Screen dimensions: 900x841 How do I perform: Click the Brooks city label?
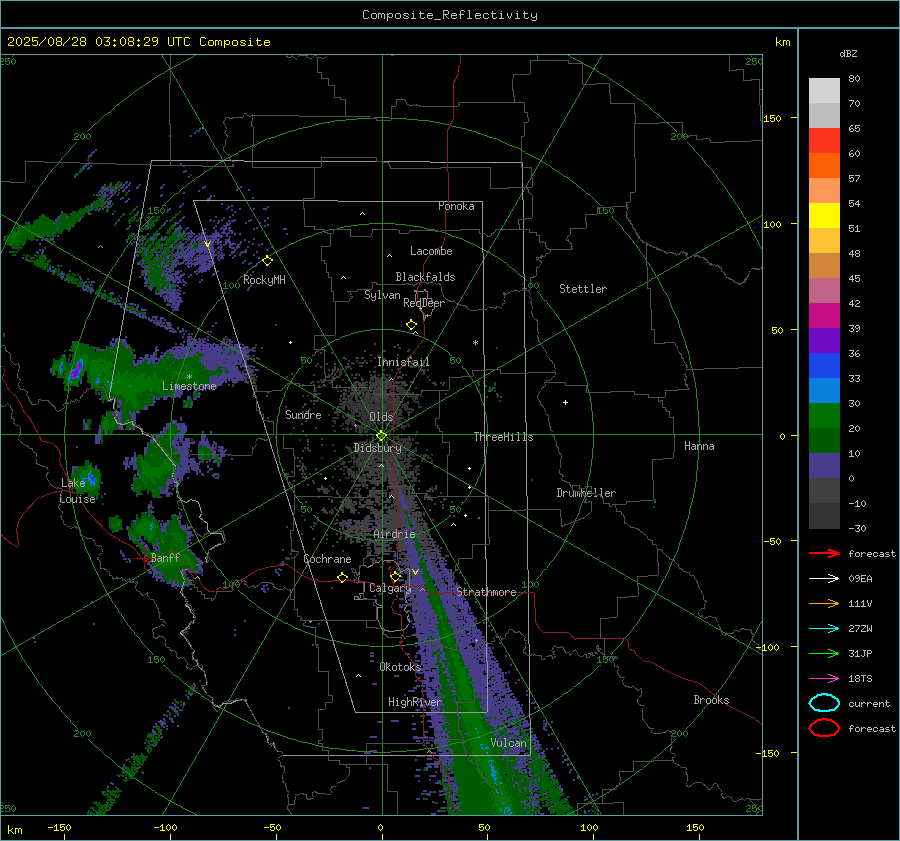[x=711, y=700]
